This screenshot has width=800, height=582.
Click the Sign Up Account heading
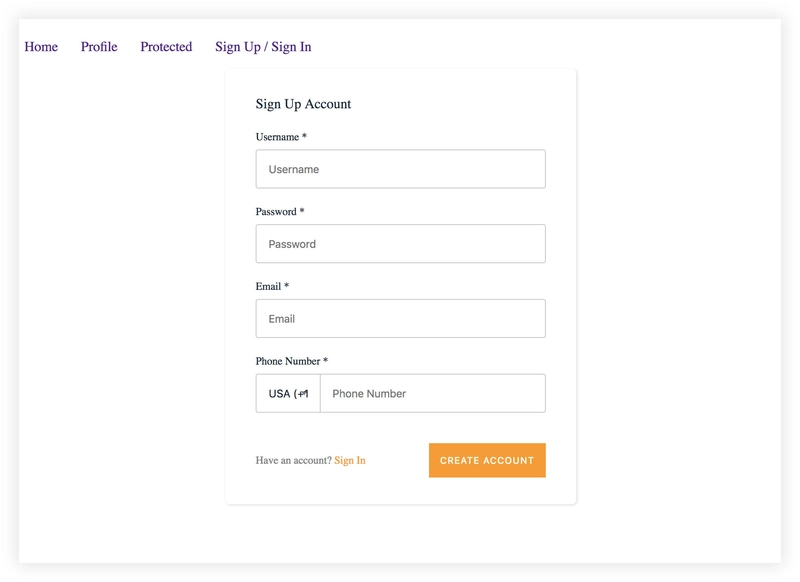[303, 104]
